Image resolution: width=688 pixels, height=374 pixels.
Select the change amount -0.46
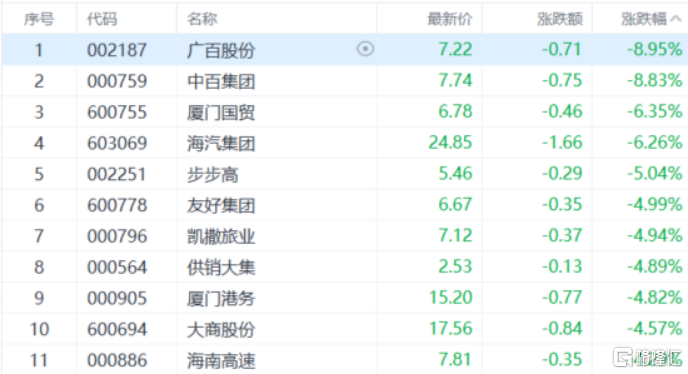click(x=562, y=111)
